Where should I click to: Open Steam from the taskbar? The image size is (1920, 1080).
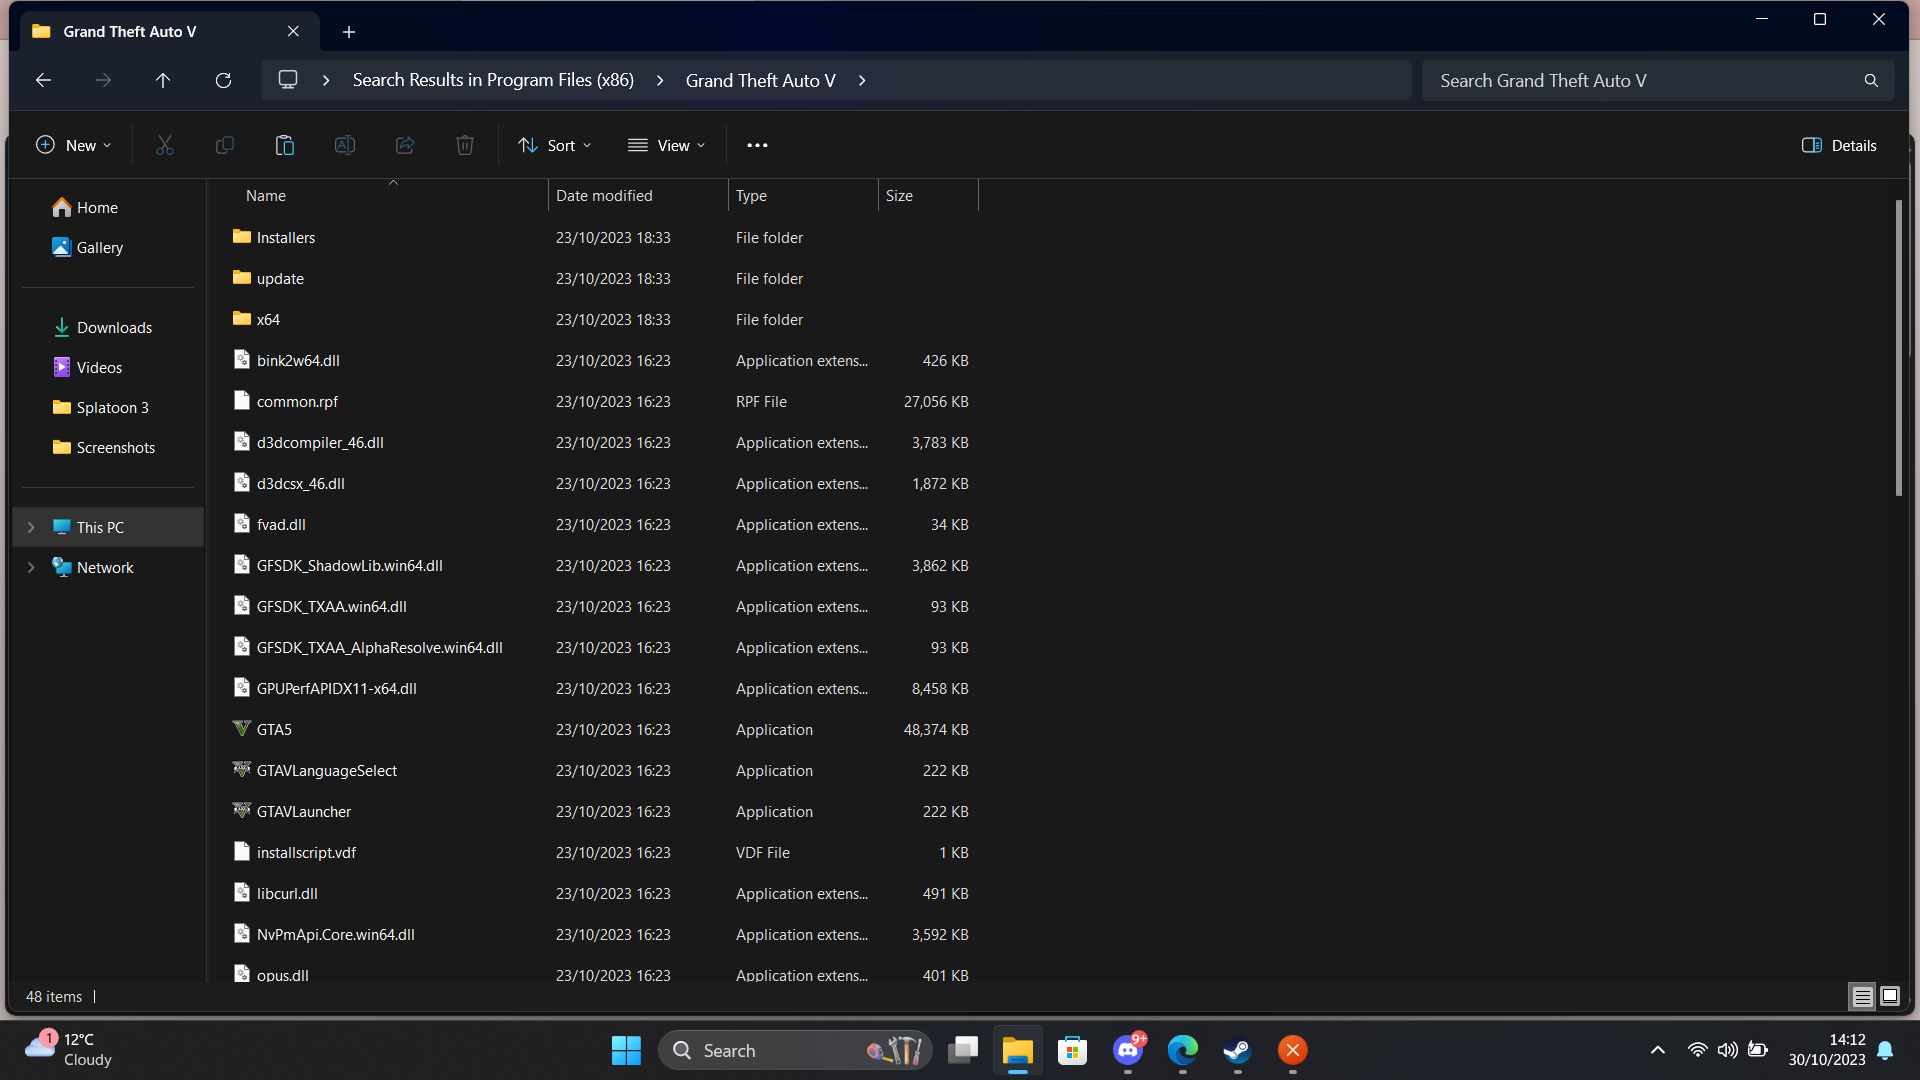pos(1237,1050)
